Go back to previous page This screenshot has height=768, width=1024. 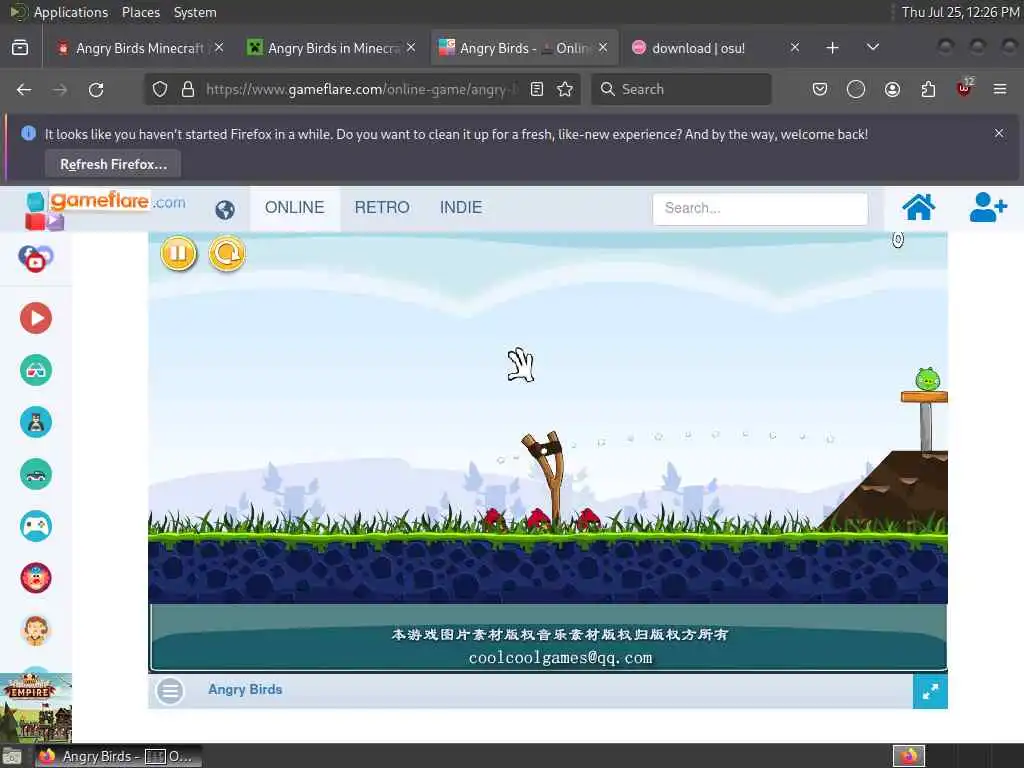24,89
